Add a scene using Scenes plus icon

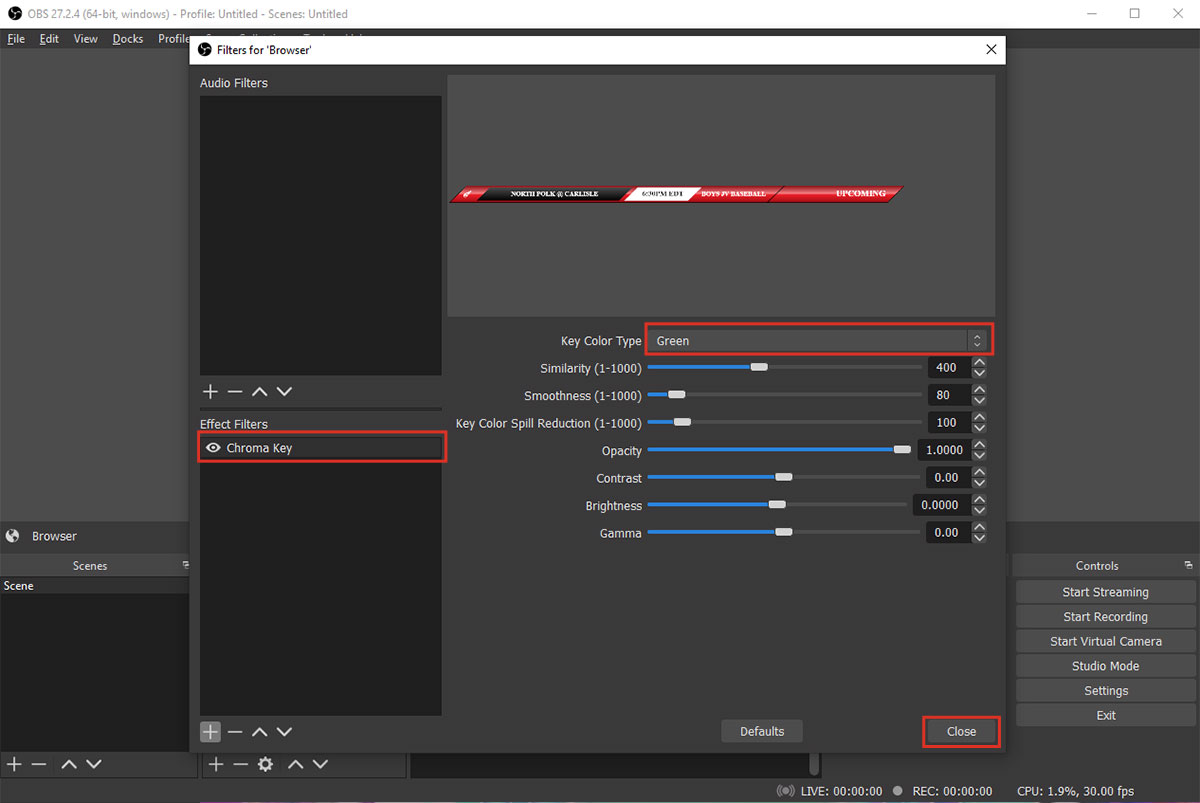[14, 764]
